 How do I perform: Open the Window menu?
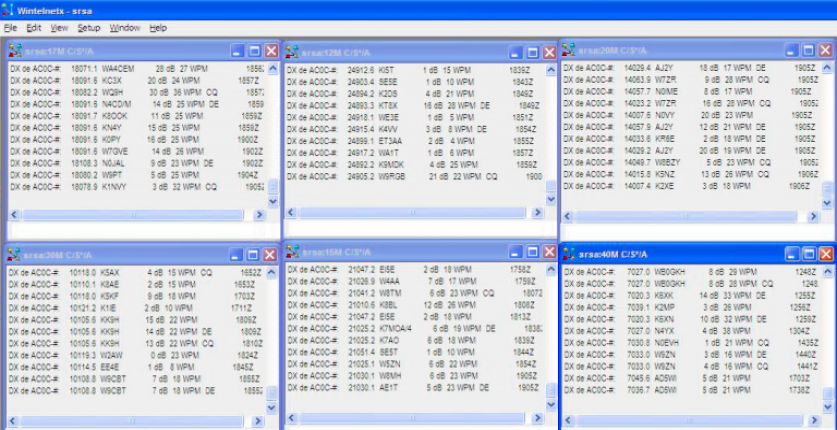pyautogui.click(x=124, y=28)
